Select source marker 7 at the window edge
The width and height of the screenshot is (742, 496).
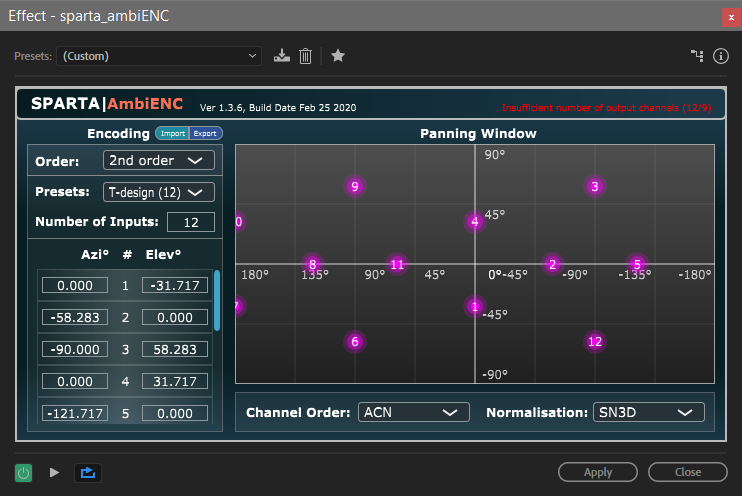tap(239, 306)
